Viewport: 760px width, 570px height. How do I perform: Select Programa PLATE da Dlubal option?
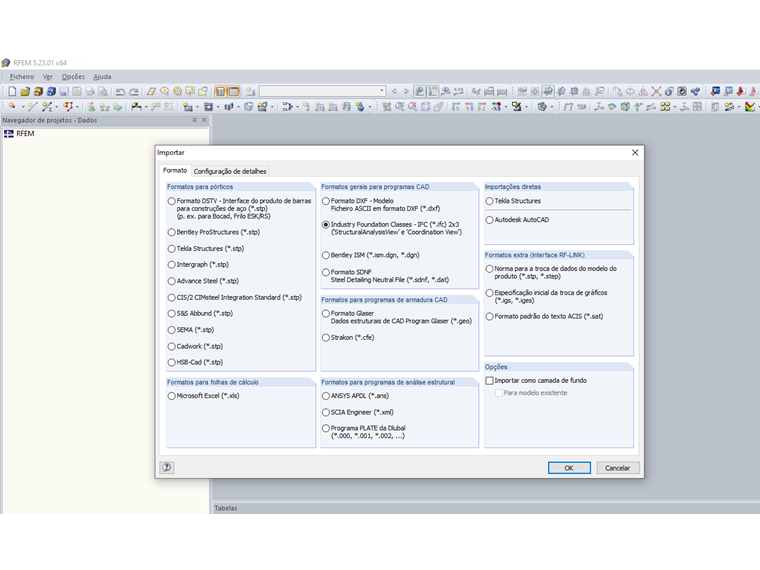326,428
